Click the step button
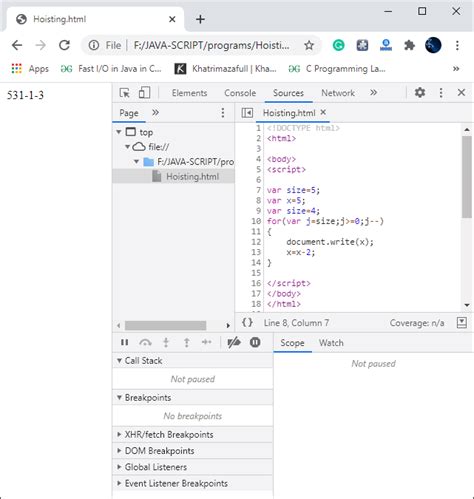The width and height of the screenshot is (474, 499). coord(207,342)
